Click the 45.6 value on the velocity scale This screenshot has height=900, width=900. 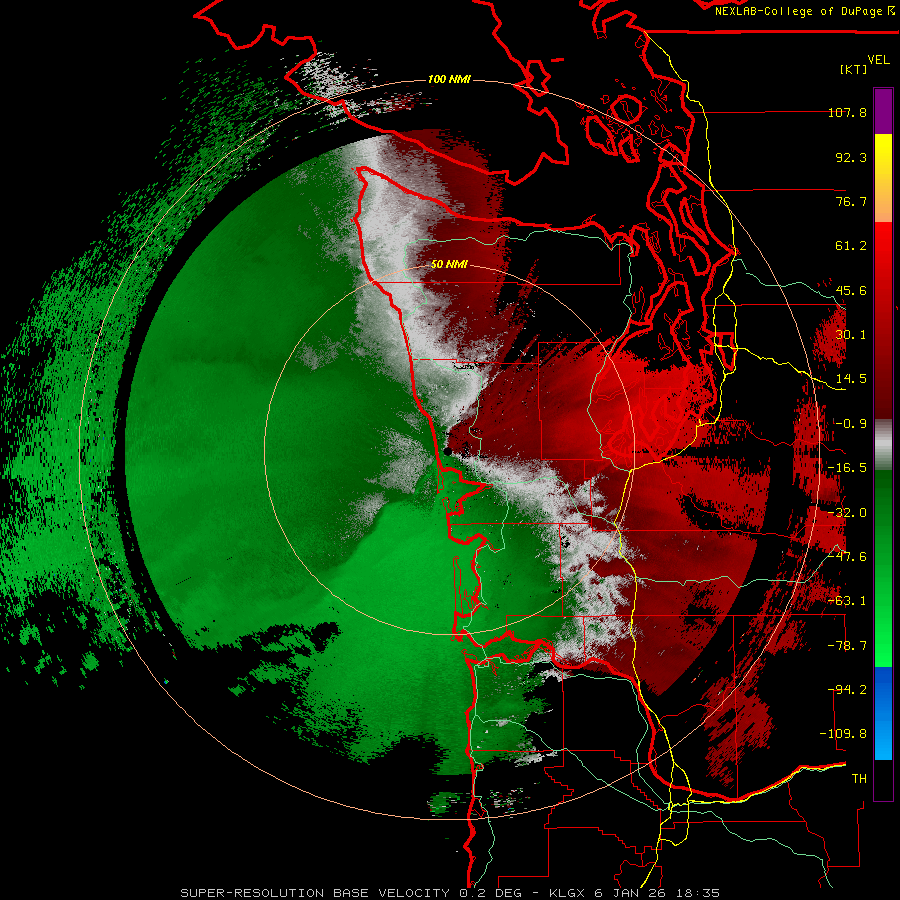click(851, 290)
